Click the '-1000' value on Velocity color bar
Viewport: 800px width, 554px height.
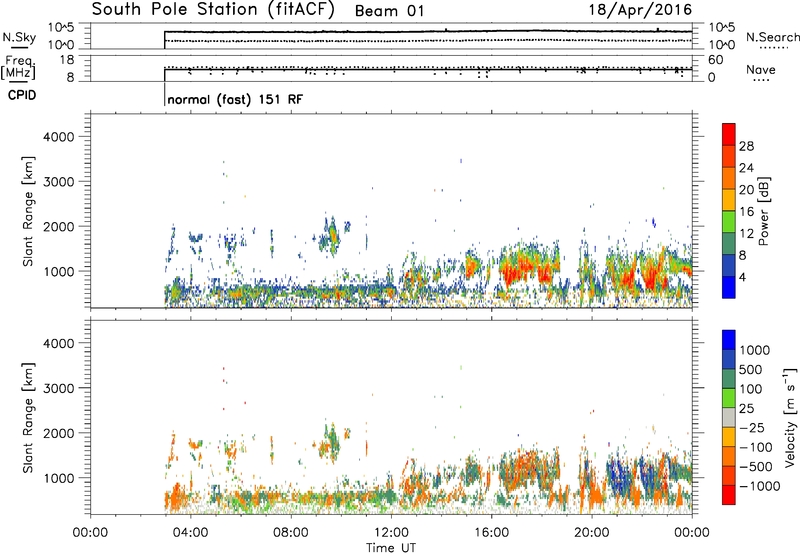pyautogui.click(x=759, y=486)
